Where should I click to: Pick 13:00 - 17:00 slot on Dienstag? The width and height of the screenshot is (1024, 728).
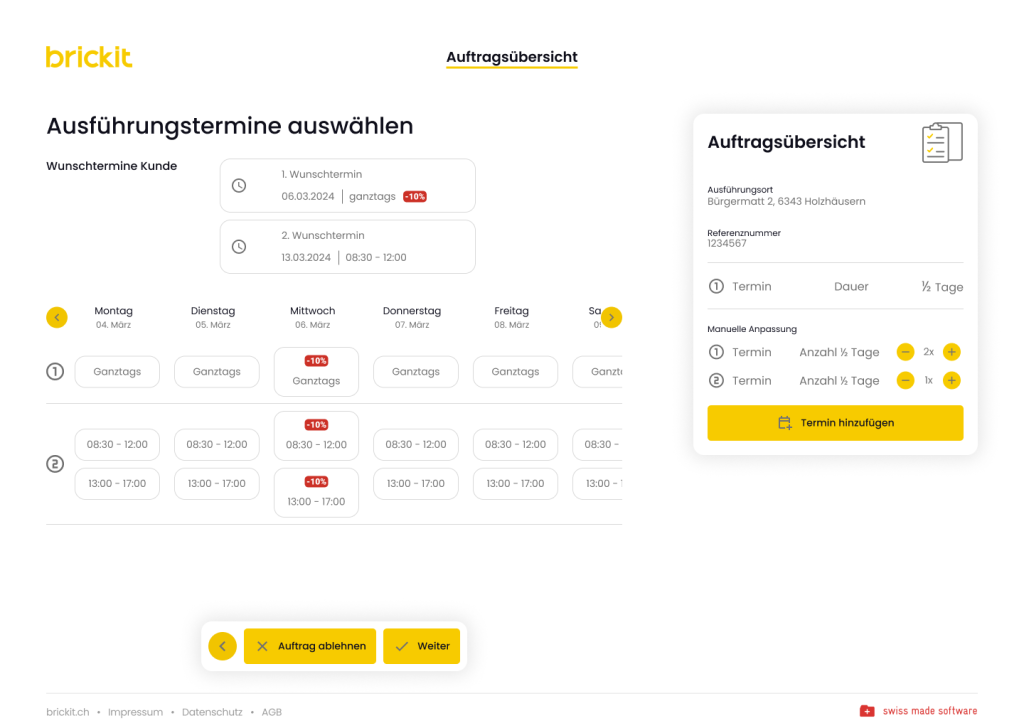(217, 484)
